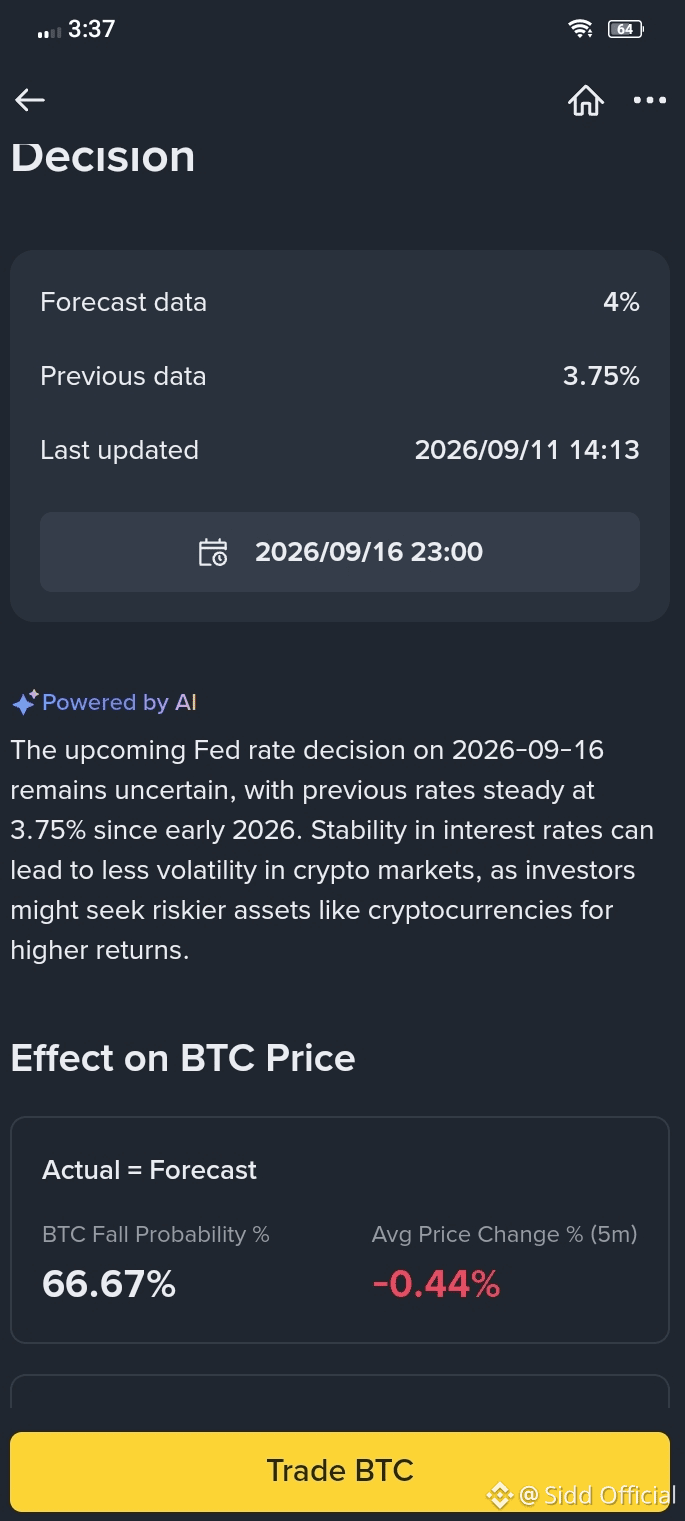Image resolution: width=685 pixels, height=1521 pixels.
Task: Check the Wi-Fi status icon
Action: (580, 29)
